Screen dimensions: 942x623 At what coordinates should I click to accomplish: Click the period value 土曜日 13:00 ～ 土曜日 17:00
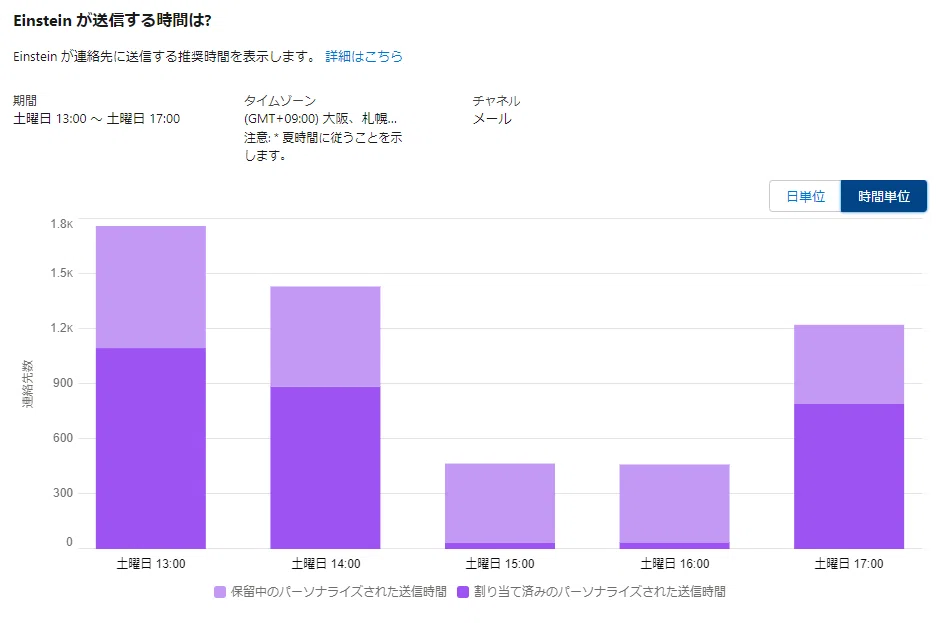coord(97,119)
